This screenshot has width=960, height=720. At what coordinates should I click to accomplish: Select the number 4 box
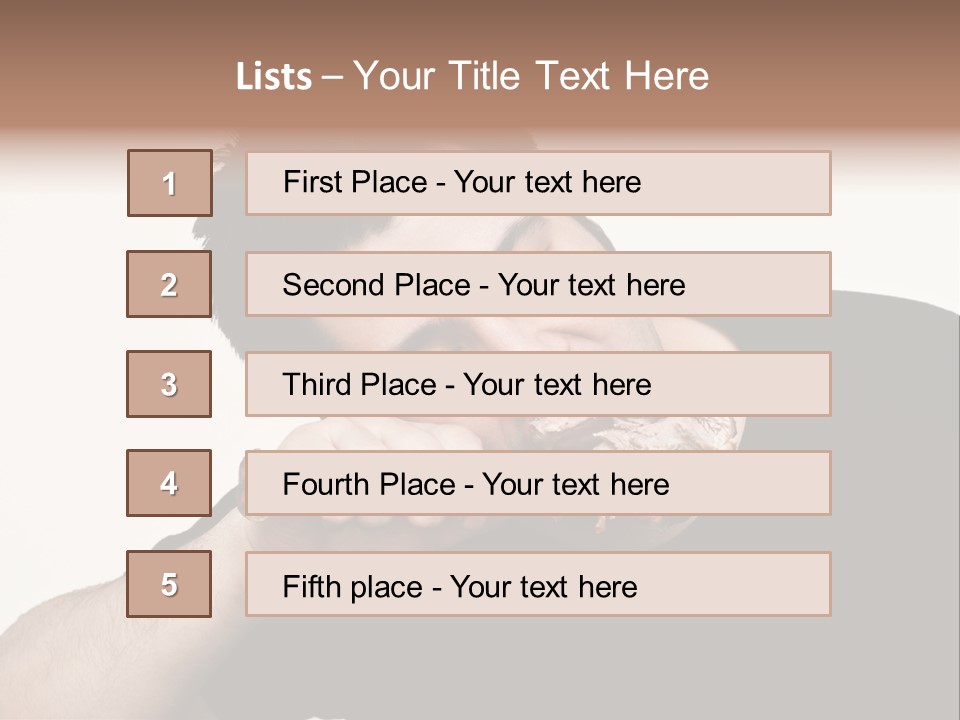pos(169,483)
